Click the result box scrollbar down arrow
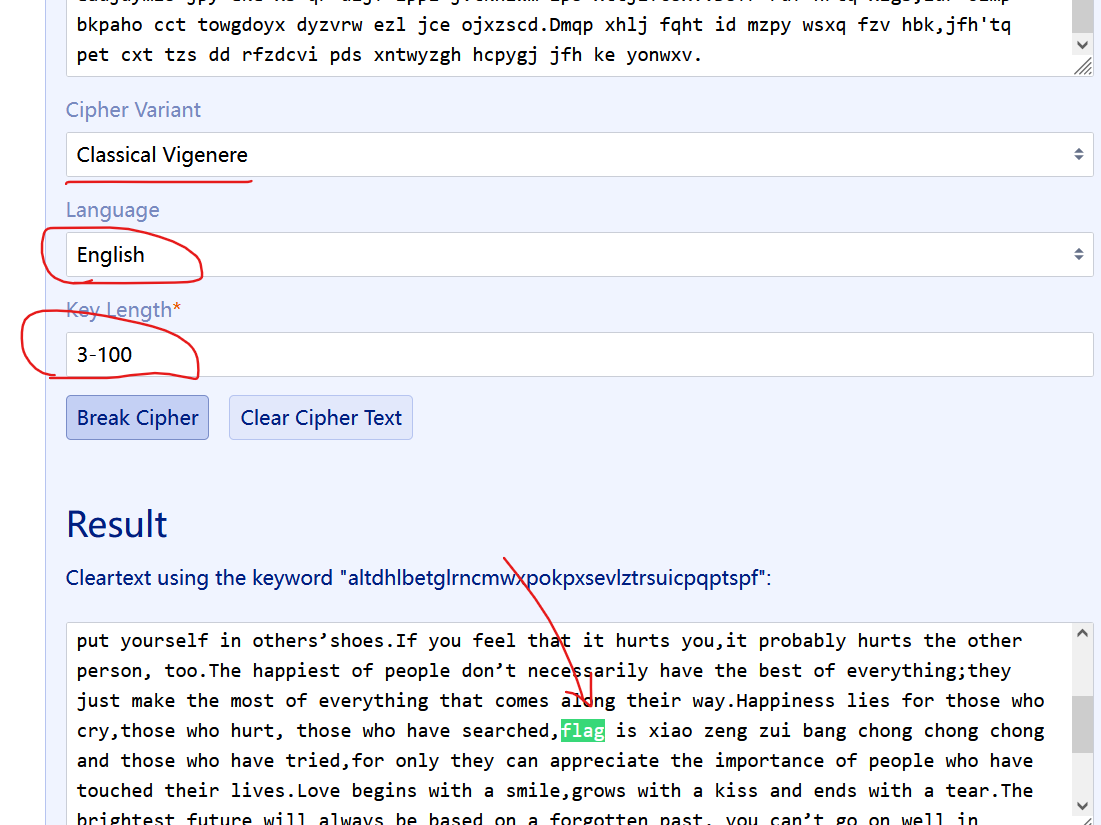 [x=1082, y=805]
